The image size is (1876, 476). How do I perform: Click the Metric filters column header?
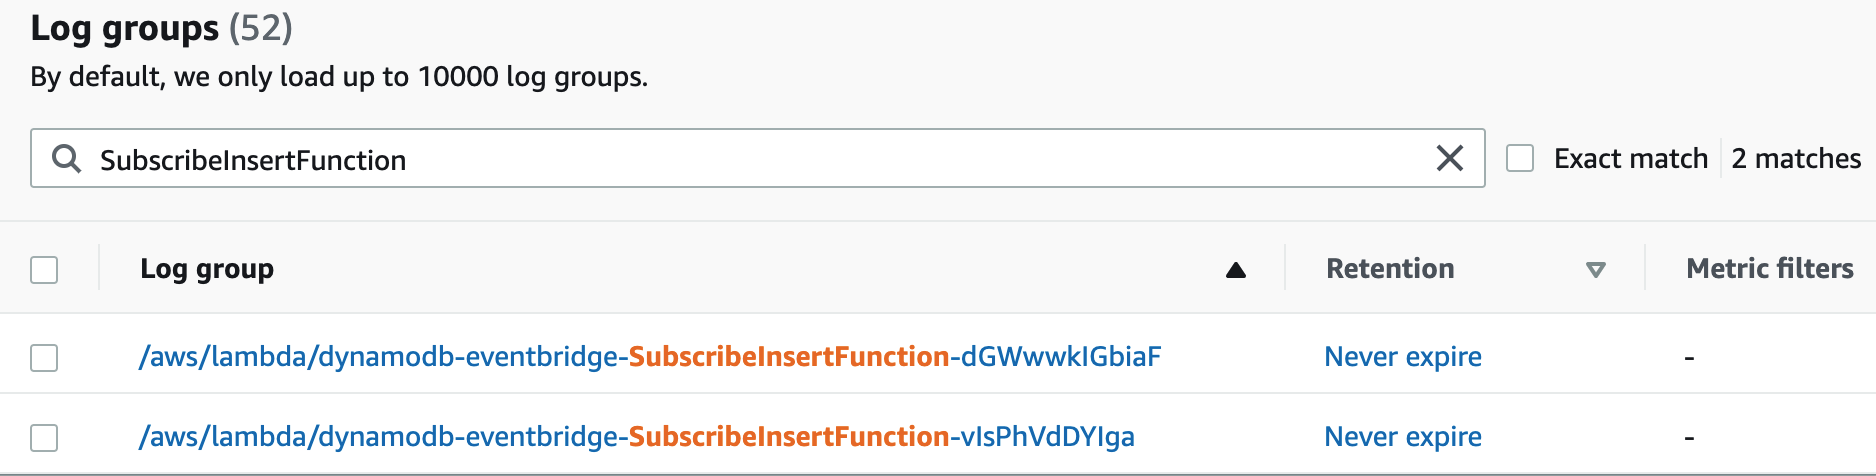[1770, 268]
